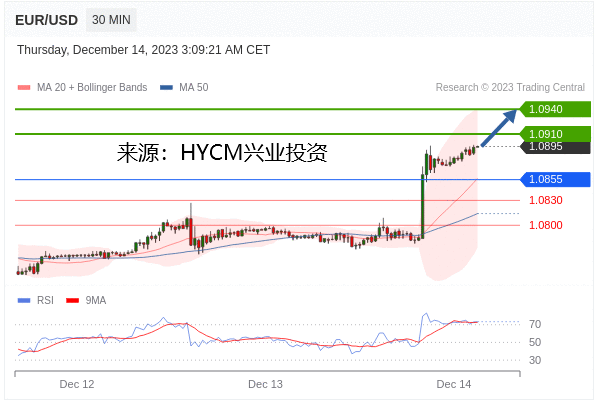Image resolution: width=599 pixels, height=405 pixels.
Task: Click the 1.0940 green price tag
Action: click(555, 109)
